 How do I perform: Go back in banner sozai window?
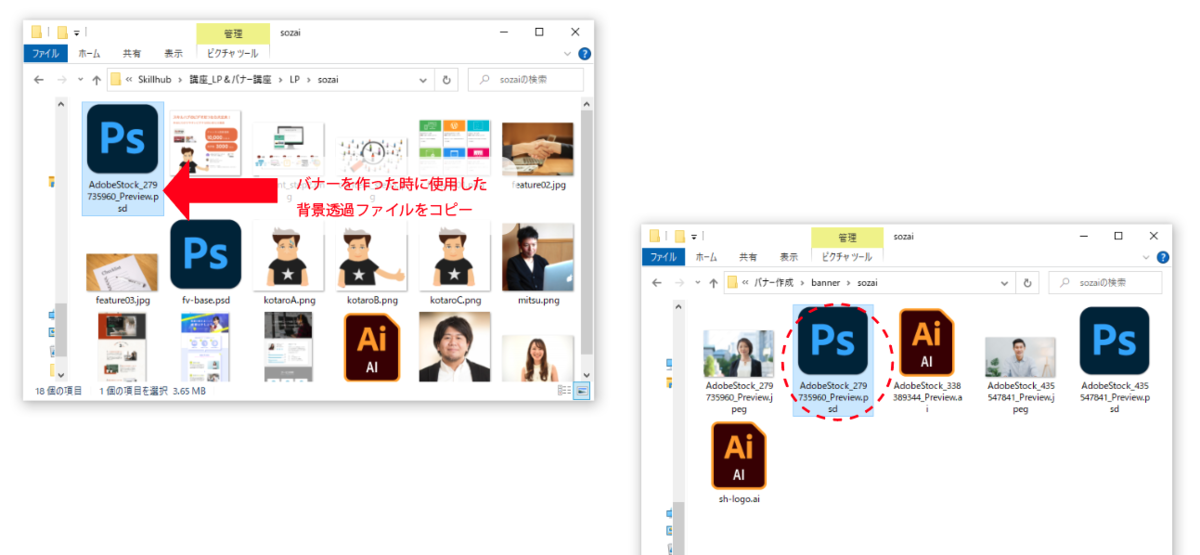tap(657, 283)
